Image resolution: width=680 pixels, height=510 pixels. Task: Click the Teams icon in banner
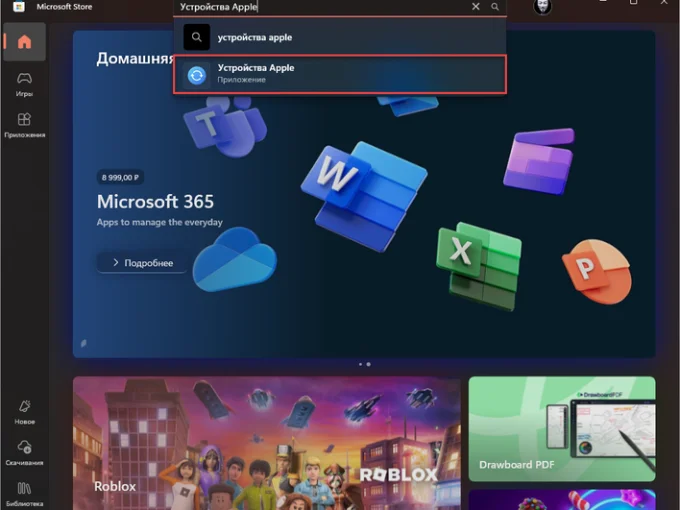(225, 126)
